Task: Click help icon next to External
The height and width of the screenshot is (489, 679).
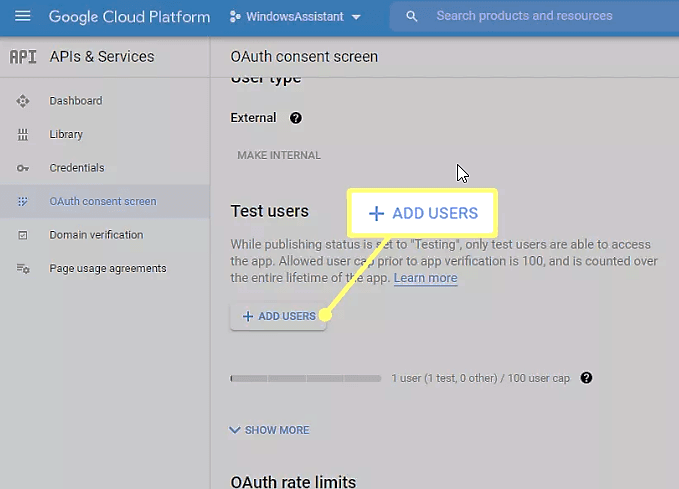Action: tap(296, 118)
